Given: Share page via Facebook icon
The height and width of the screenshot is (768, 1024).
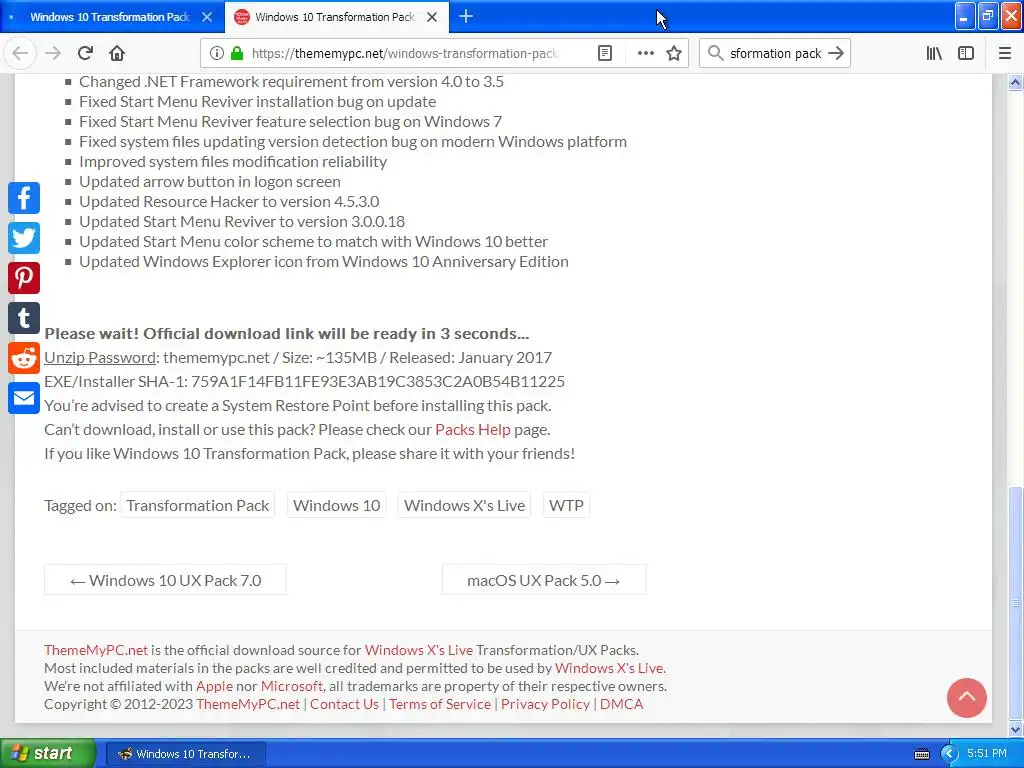Looking at the screenshot, I should [x=24, y=198].
